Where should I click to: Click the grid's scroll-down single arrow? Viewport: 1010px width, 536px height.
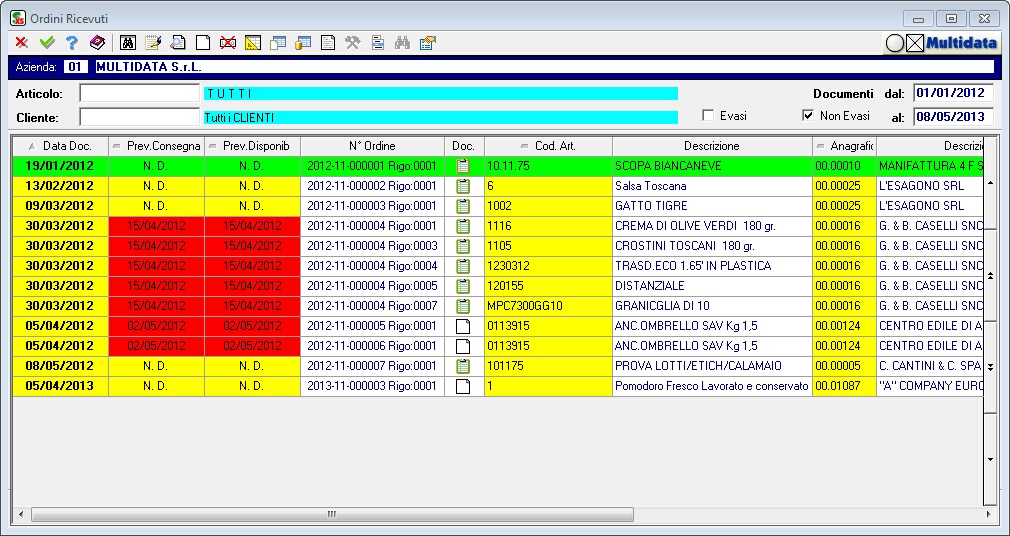[x=991, y=459]
